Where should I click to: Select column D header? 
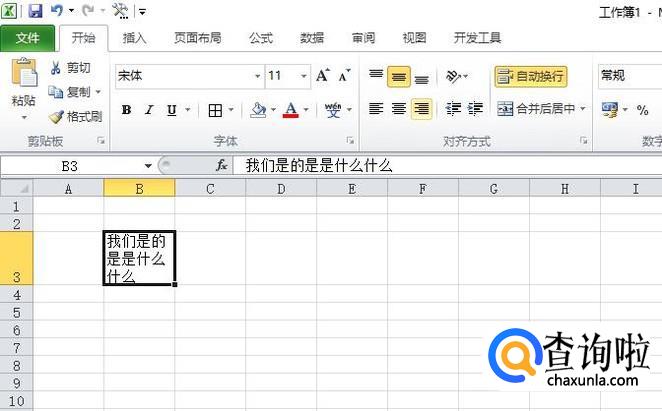281,189
